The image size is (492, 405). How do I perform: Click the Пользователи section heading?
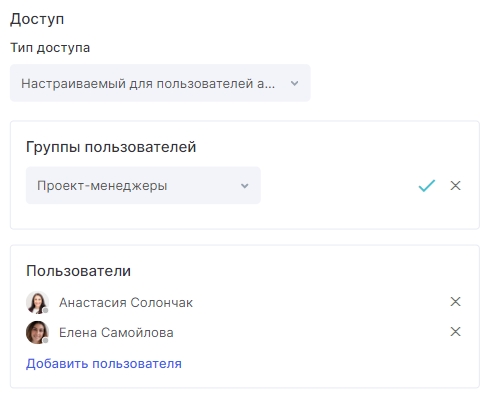coord(78,271)
